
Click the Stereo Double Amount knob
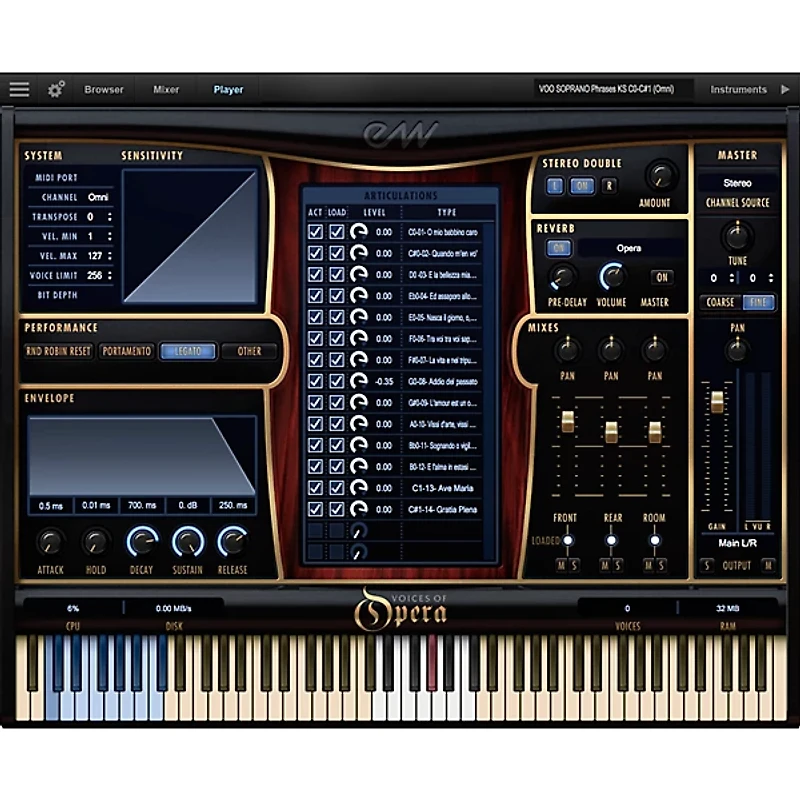click(x=658, y=175)
